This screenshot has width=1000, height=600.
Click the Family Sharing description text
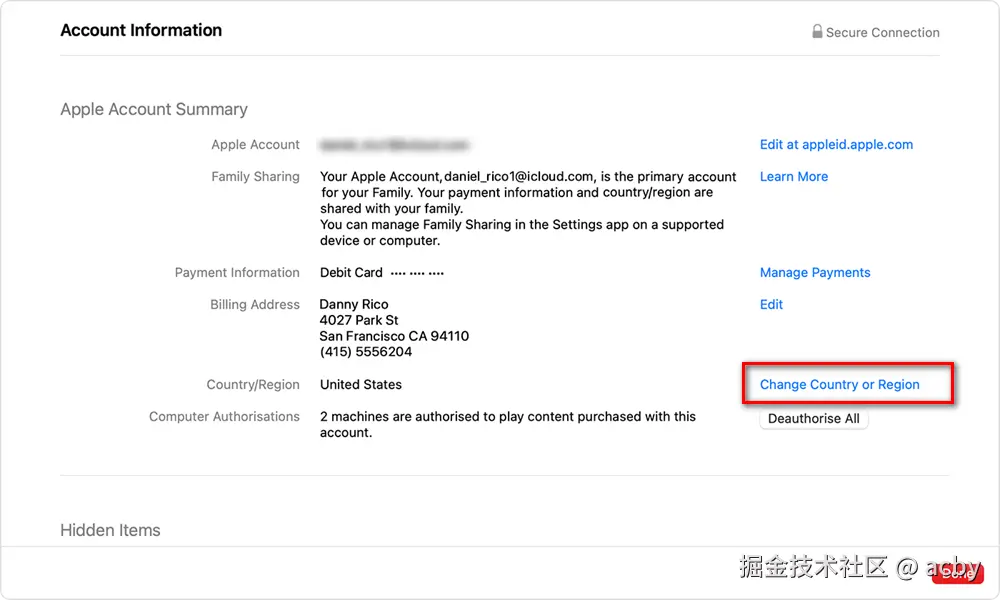528,208
